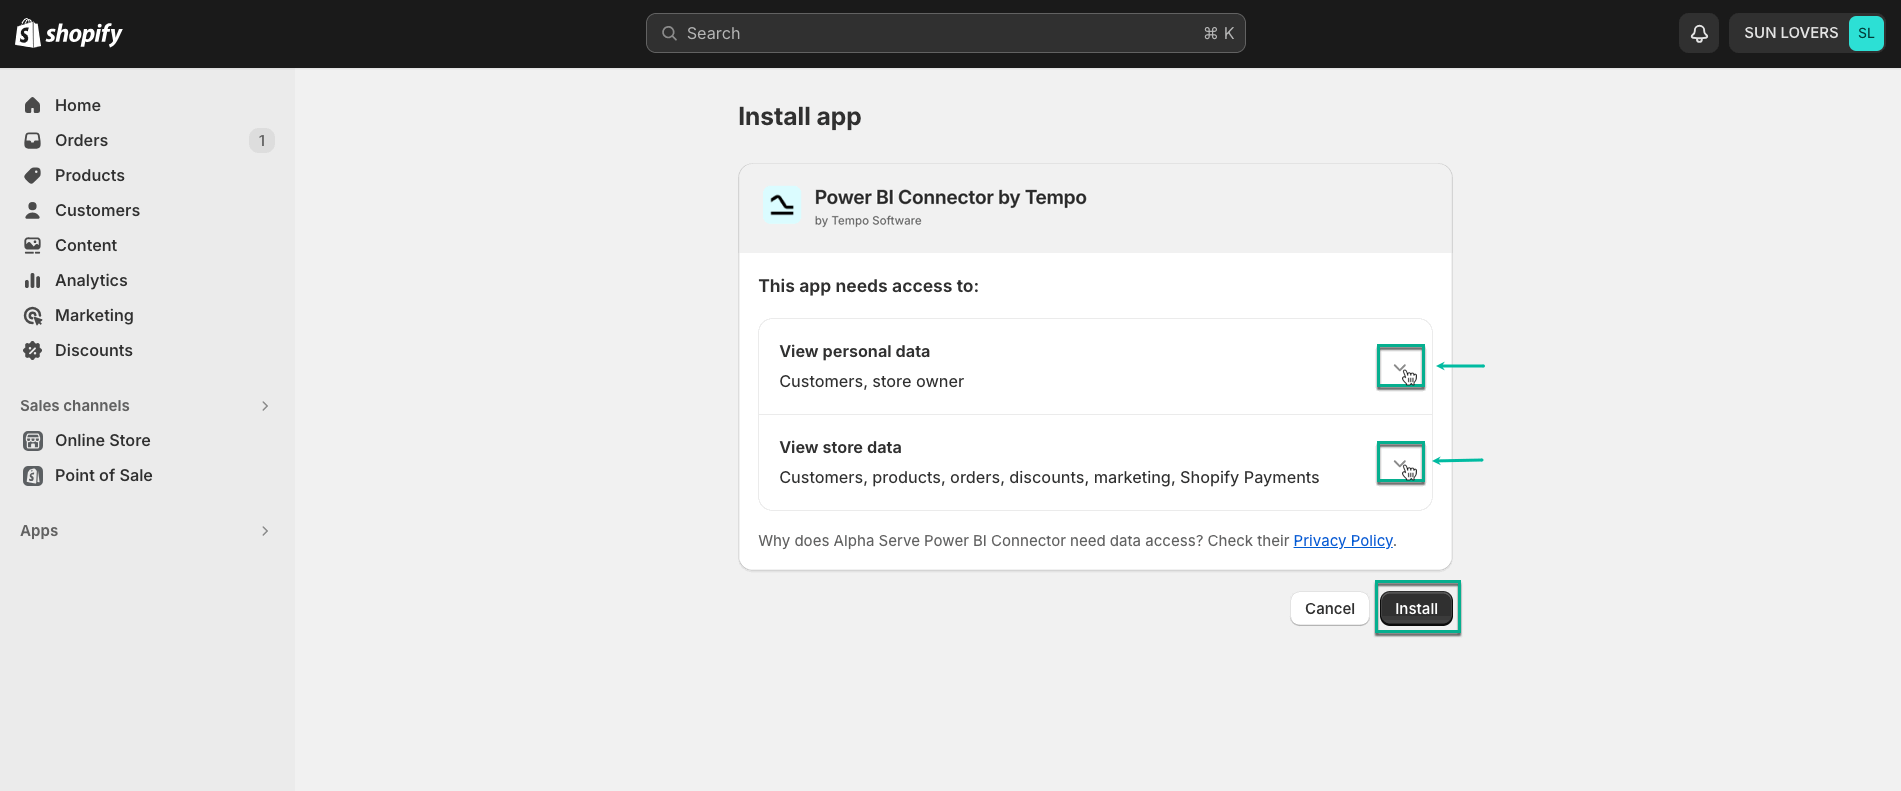Screen dimensions: 1901x791
Task: Expand Apps section chevron
Action: click(x=265, y=531)
